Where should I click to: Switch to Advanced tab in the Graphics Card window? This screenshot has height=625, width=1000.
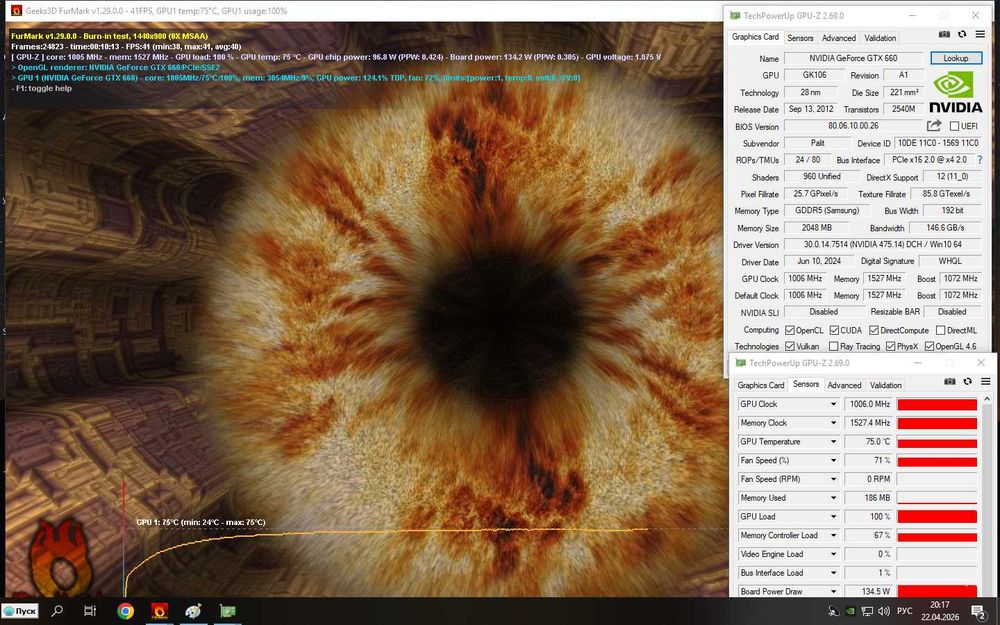839,38
